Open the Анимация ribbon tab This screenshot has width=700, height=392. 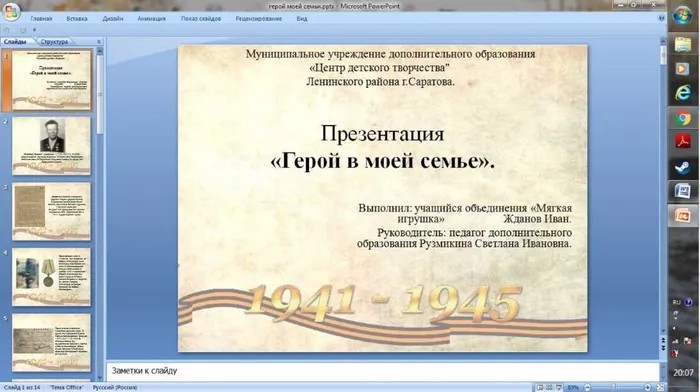point(151,19)
